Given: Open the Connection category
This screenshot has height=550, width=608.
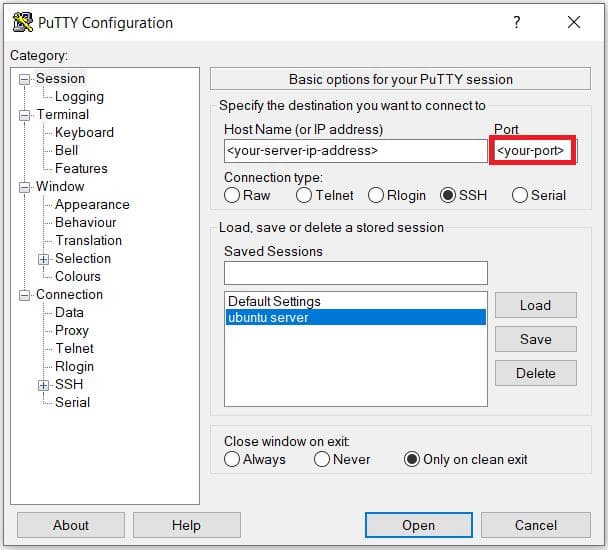Looking at the screenshot, I should [x=69, y=294].
